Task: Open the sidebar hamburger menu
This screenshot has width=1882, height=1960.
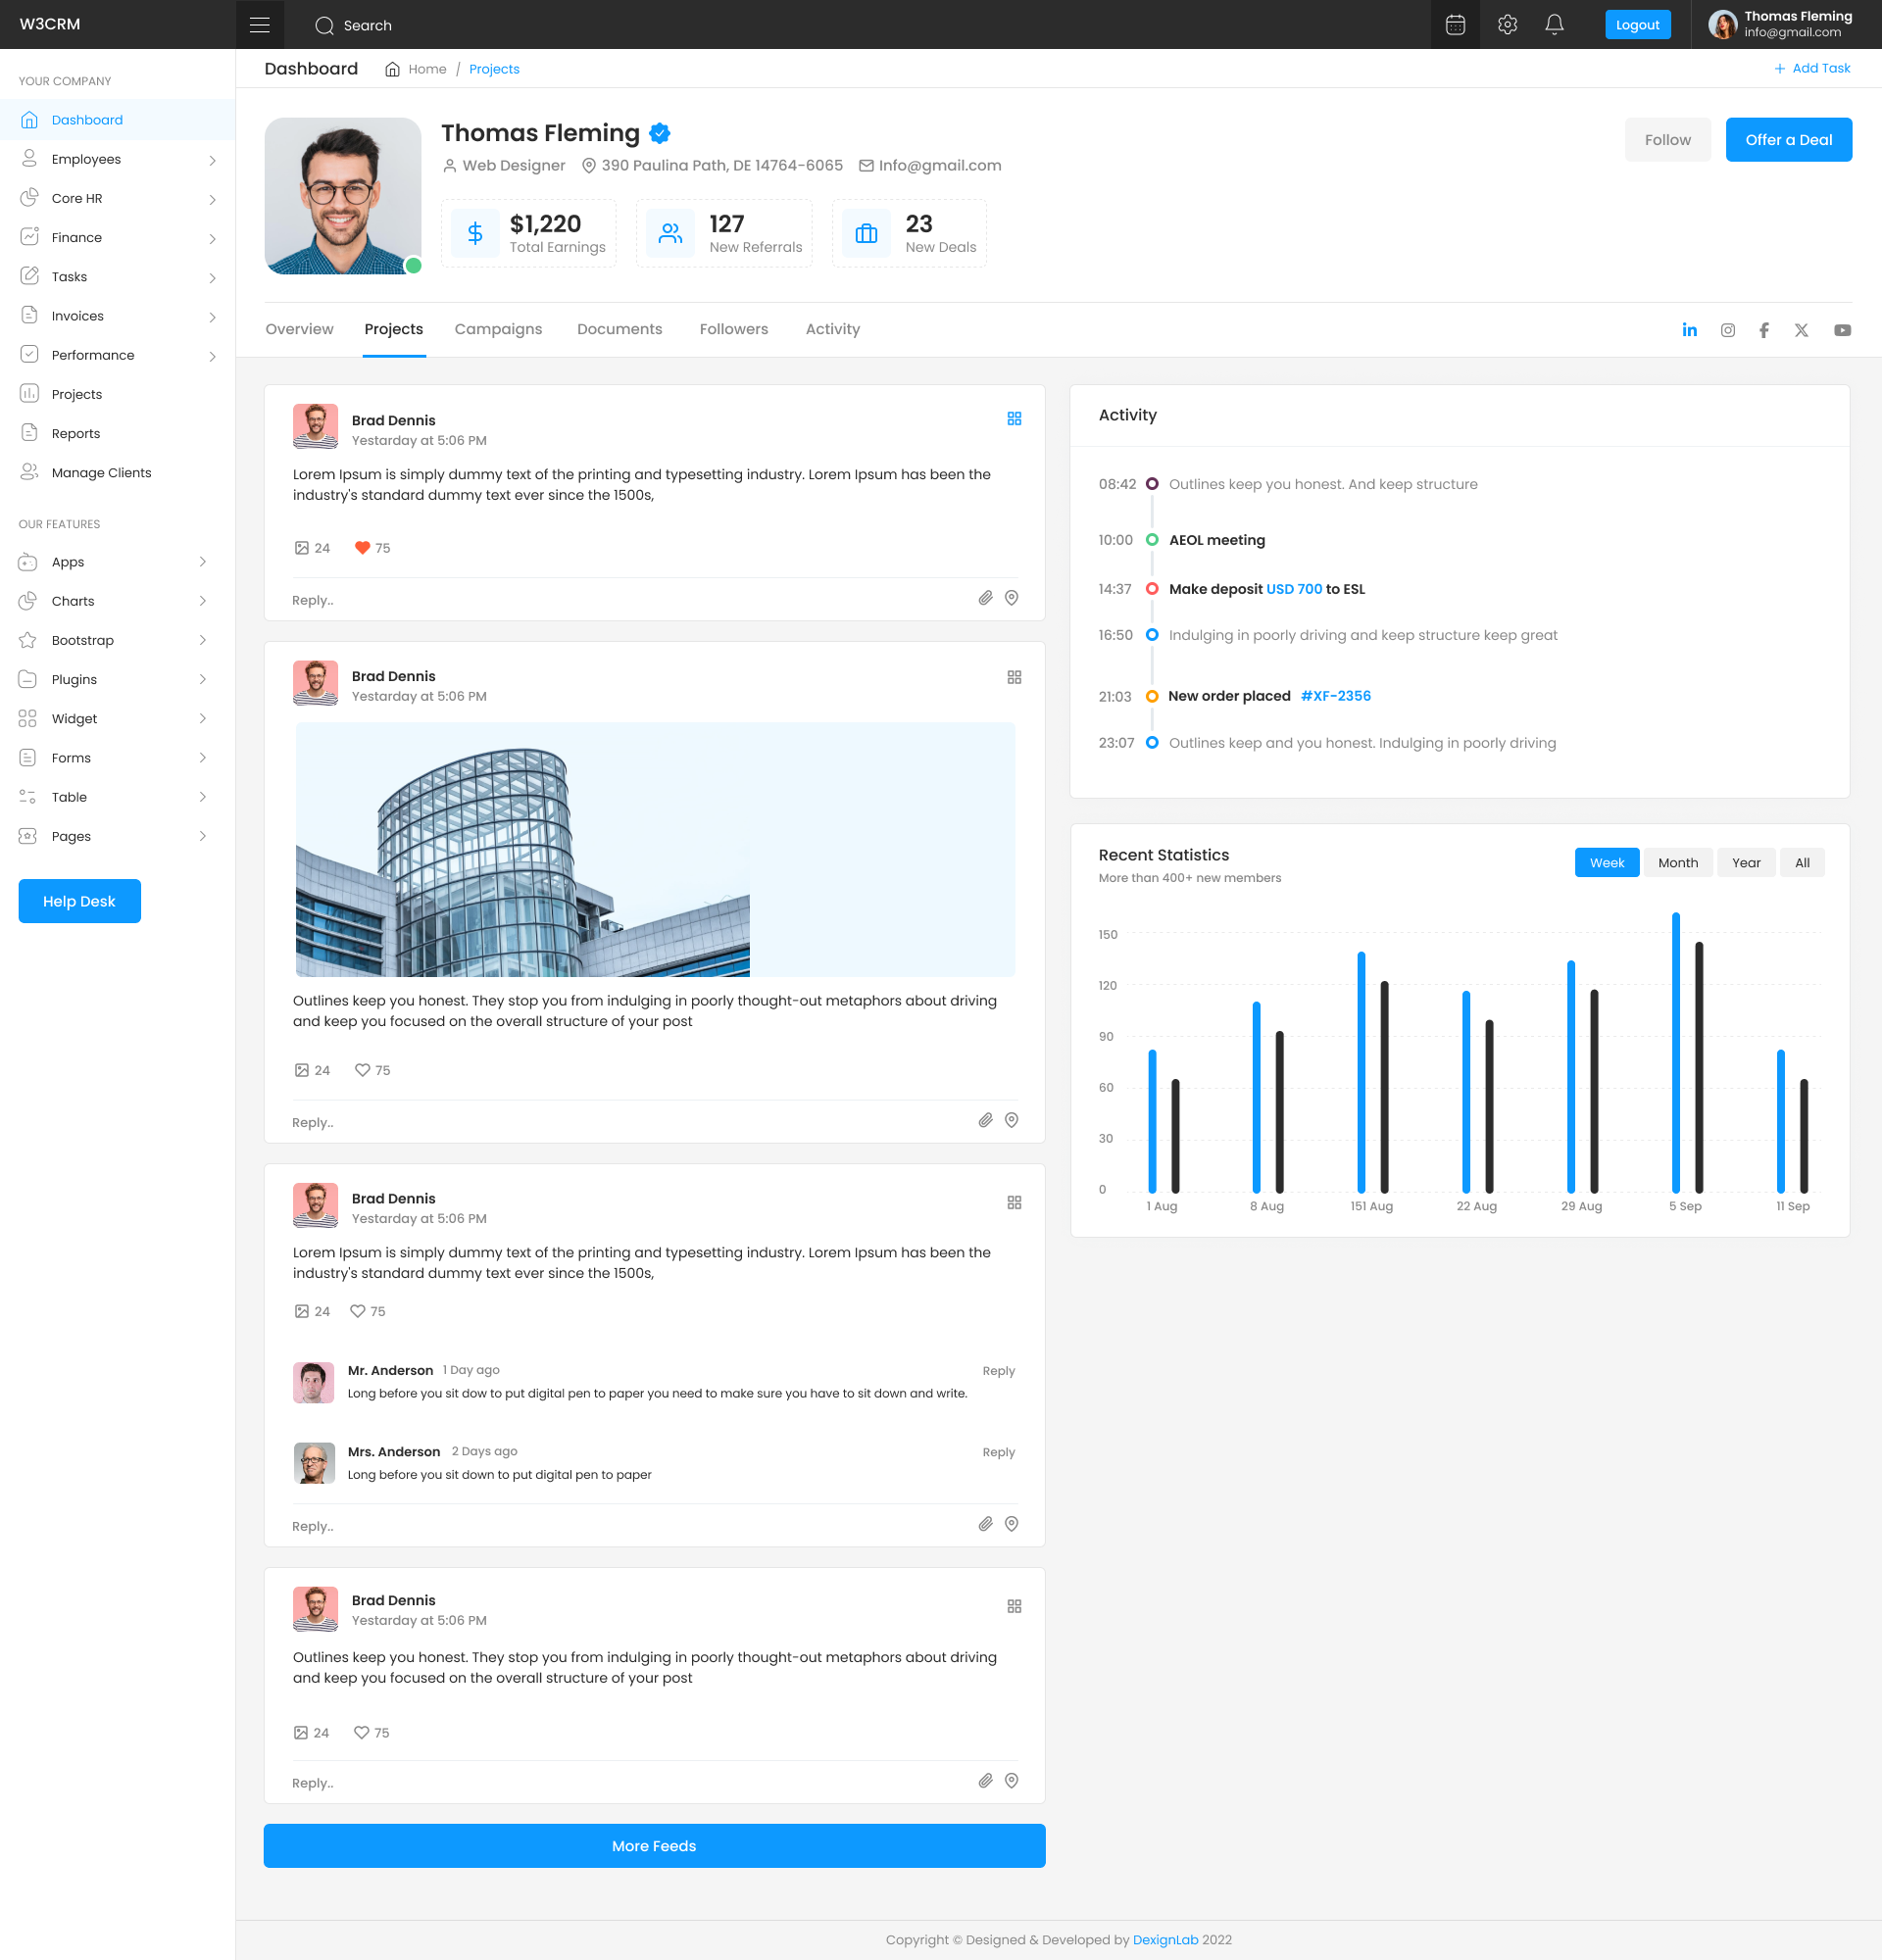Action: point(259,24)
